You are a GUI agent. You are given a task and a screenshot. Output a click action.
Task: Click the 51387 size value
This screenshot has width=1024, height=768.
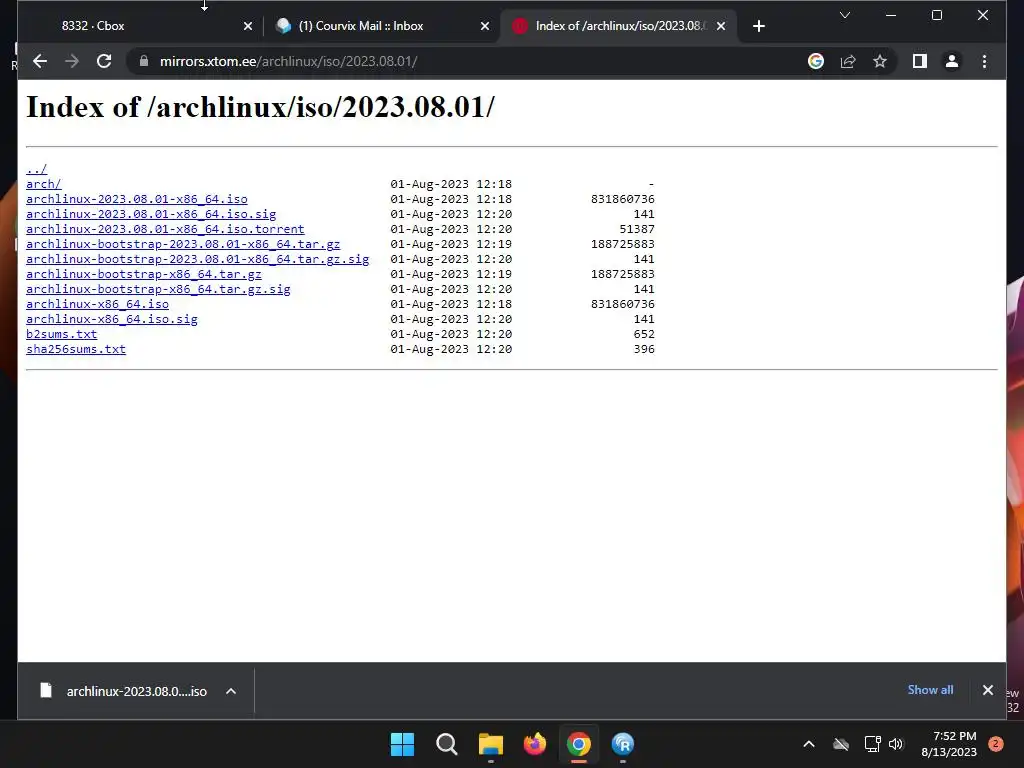tap(637, 229)
